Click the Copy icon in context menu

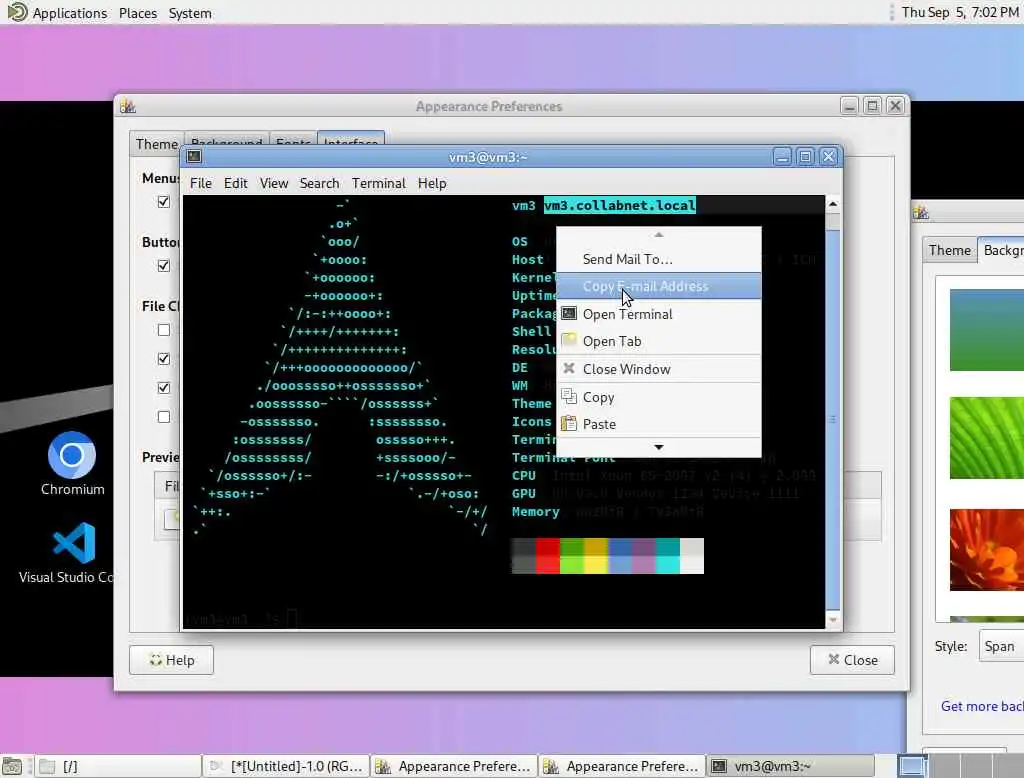[569, 397]
